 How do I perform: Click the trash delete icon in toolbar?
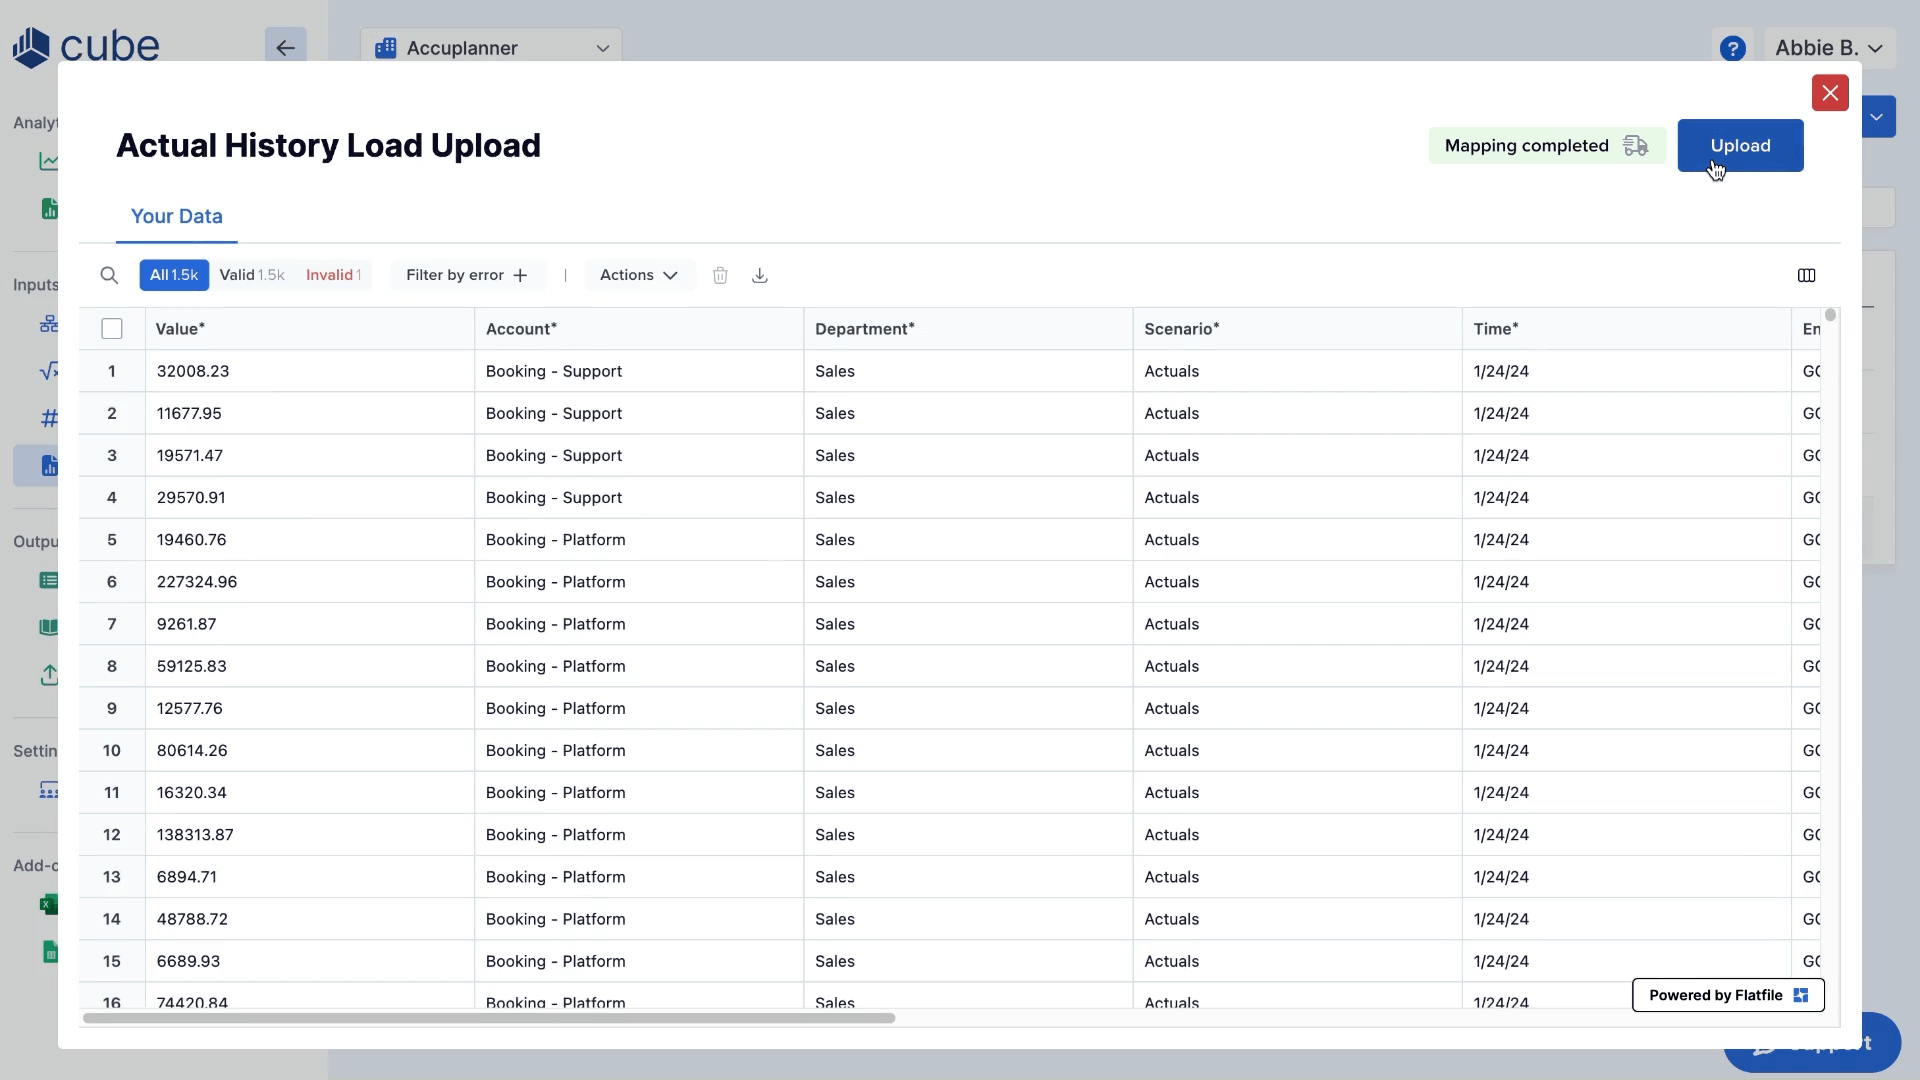(x=720, y=275)
